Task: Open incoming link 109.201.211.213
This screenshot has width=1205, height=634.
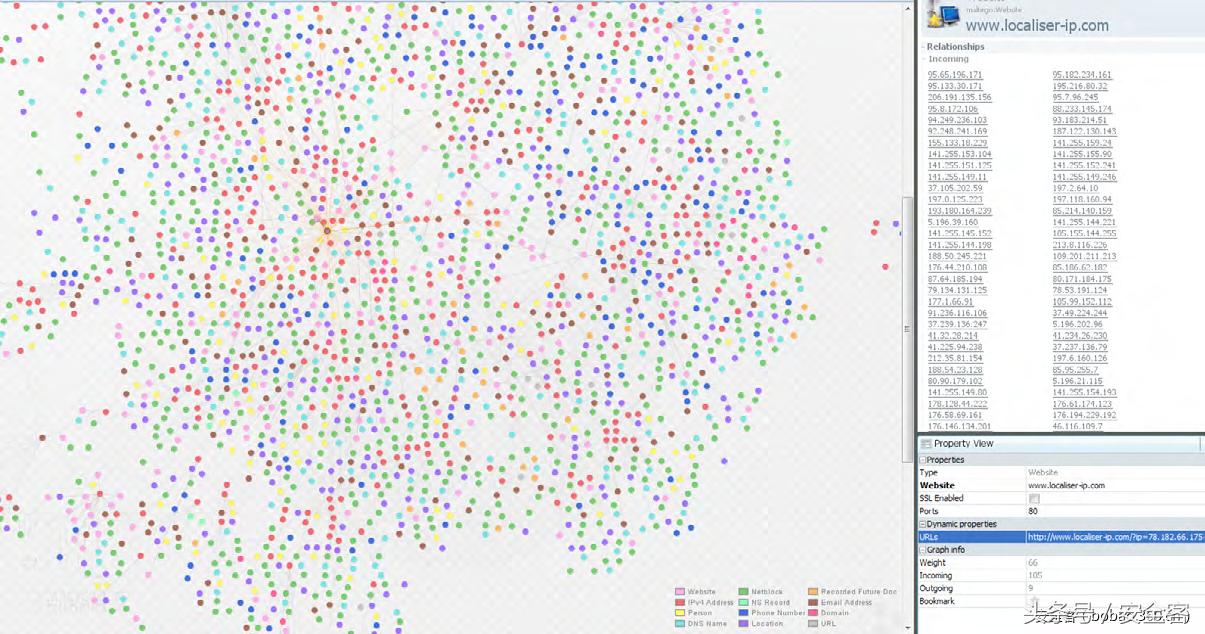Action: [1084, 256]
